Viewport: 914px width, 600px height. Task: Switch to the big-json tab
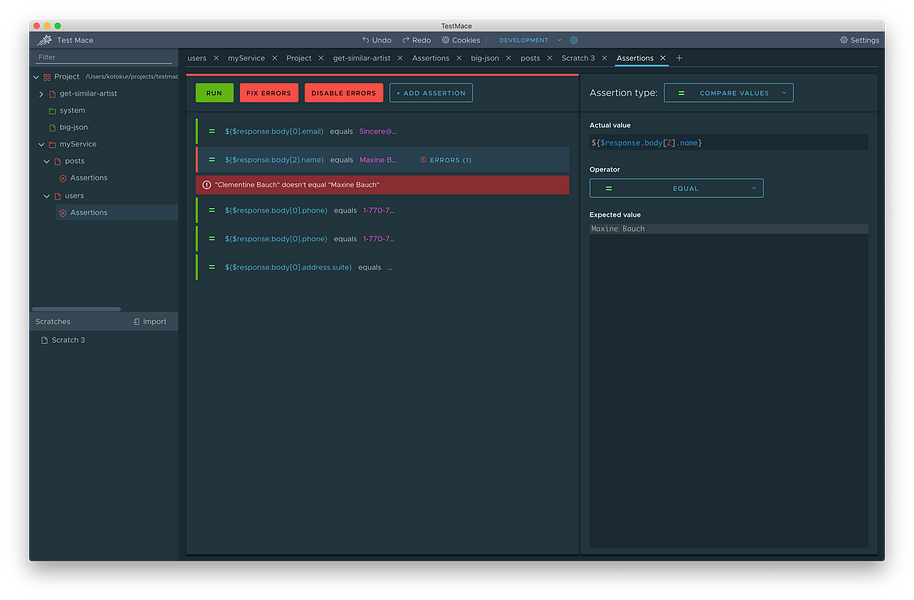coord(485,58)
